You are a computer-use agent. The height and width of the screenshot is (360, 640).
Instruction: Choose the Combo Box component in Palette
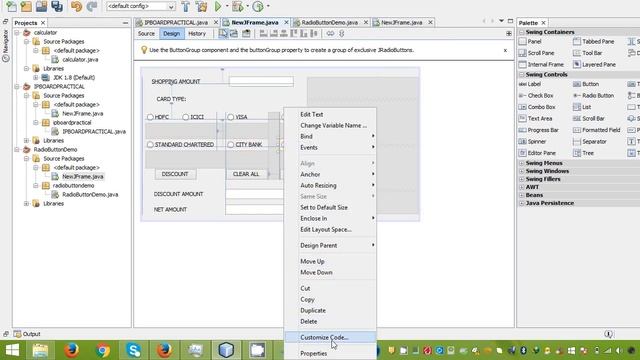click(x=537, y=107)
